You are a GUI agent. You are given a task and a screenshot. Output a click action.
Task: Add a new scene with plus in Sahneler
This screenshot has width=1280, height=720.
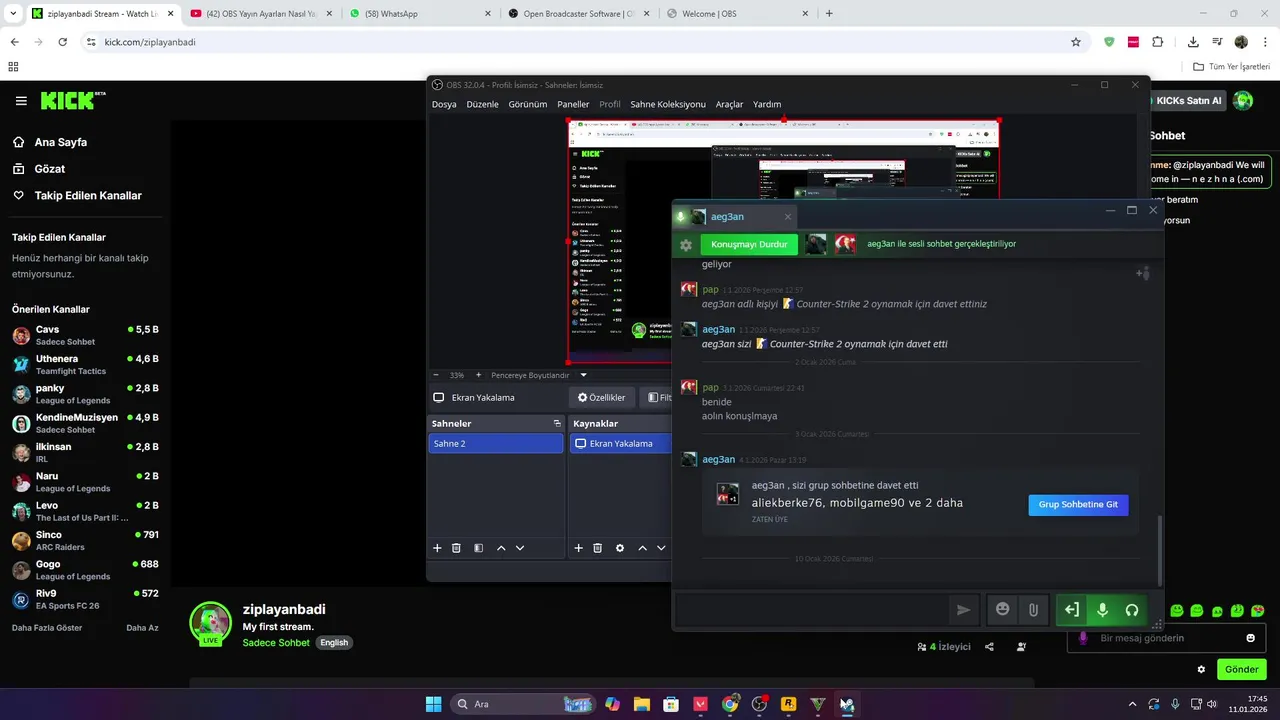point(437,548)
